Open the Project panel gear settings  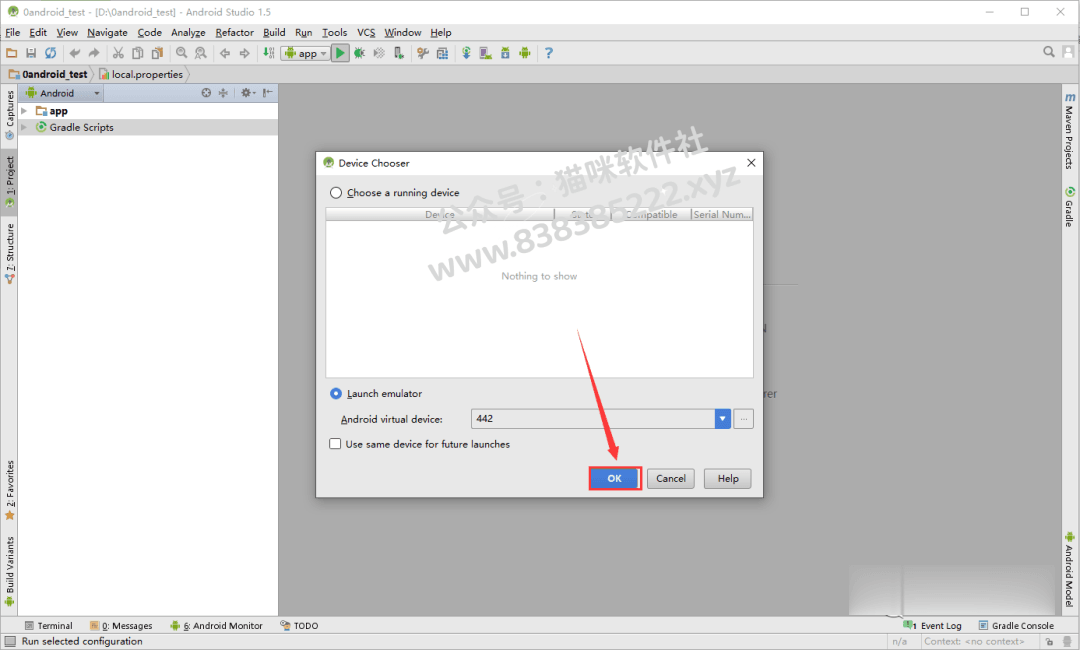[x=247, y=93]
